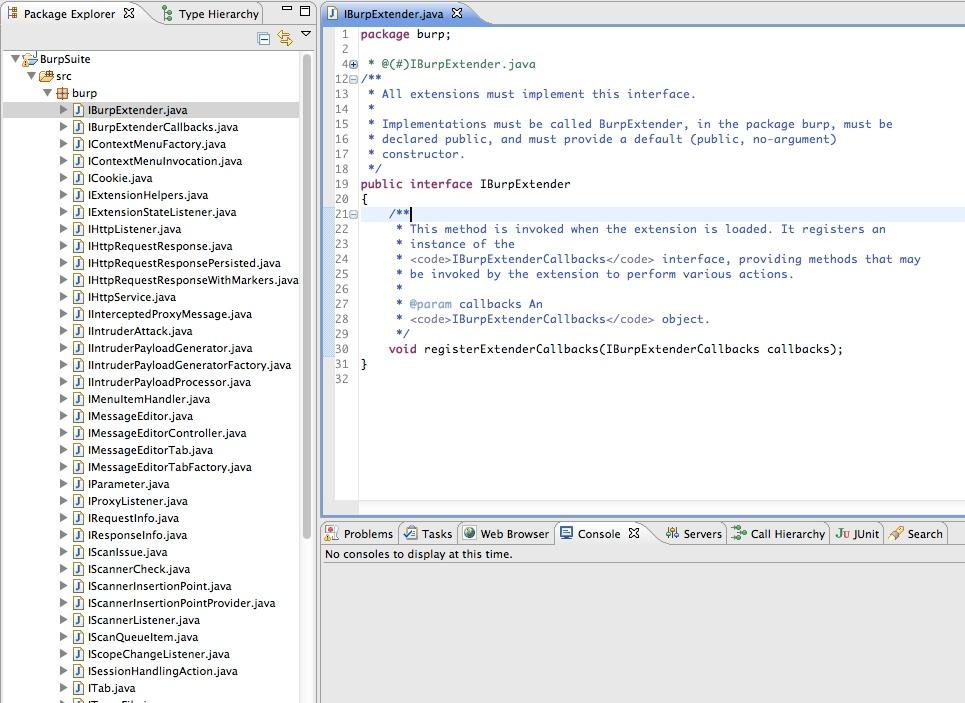Click Collapse All icon in Package Explorer
Image resolution: width=965 pixels, height=703 pixels.
coord(264,38)
